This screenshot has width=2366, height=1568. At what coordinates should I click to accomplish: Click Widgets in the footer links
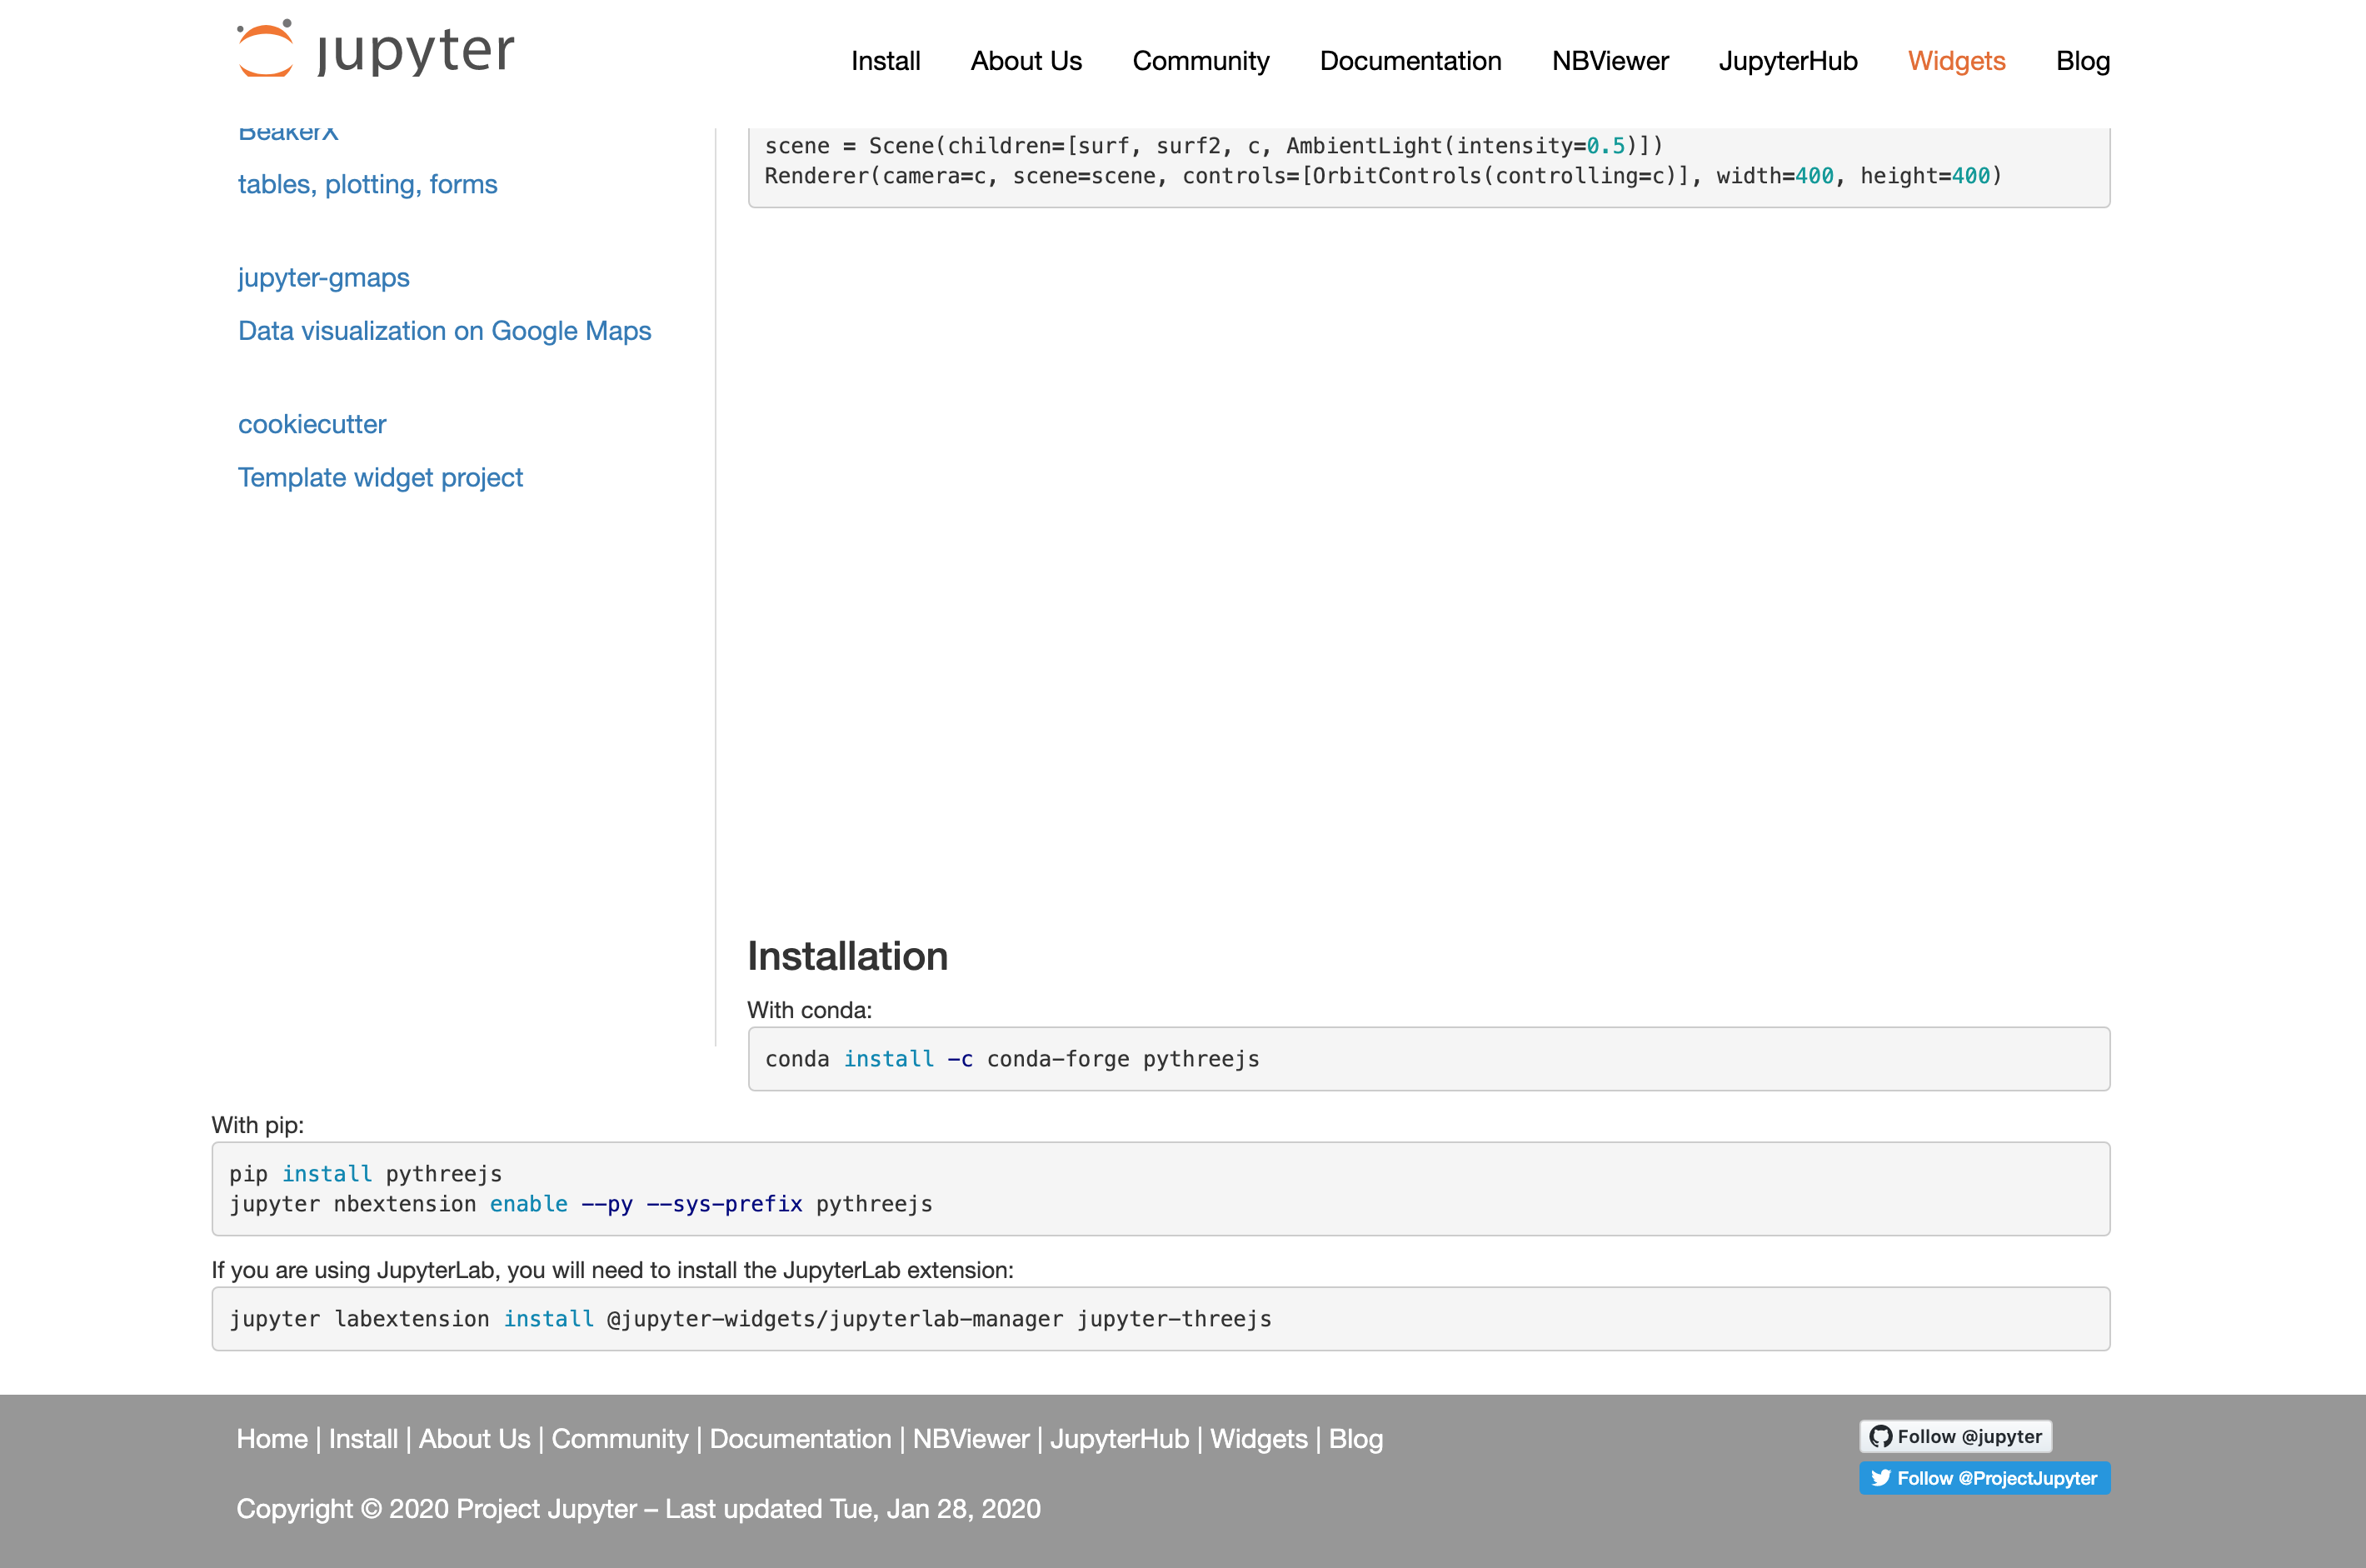pyautogui.click(x=1258, y=1438)
